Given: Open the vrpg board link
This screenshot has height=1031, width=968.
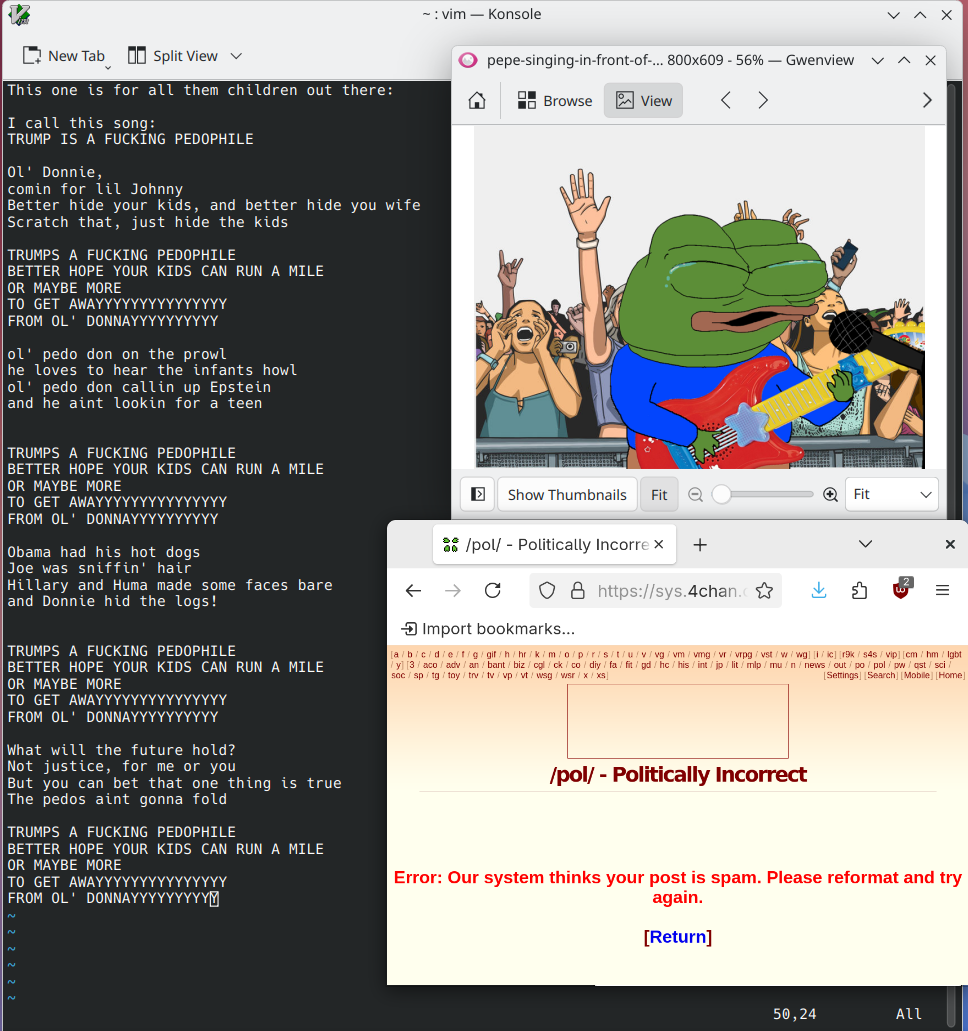Looking at the screenshot, I should coord(743,654).
